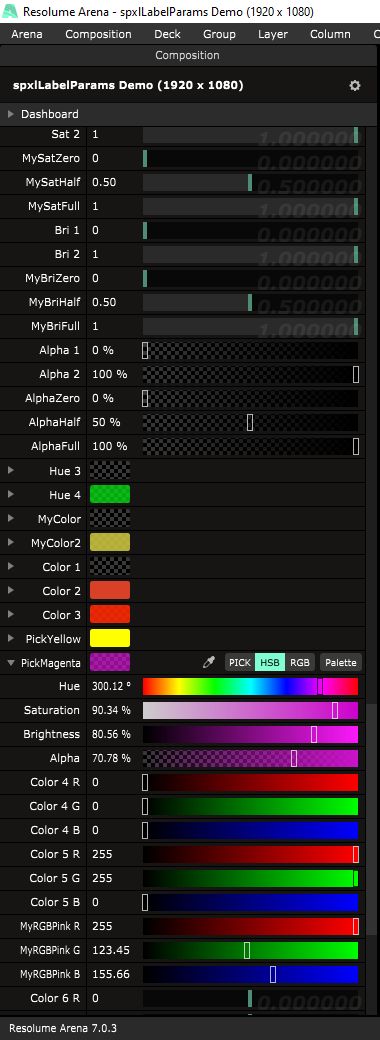The image size is (380, 1040).
Task: Expand the Hue 4 color parameter
Action: (x=11, y=494)
